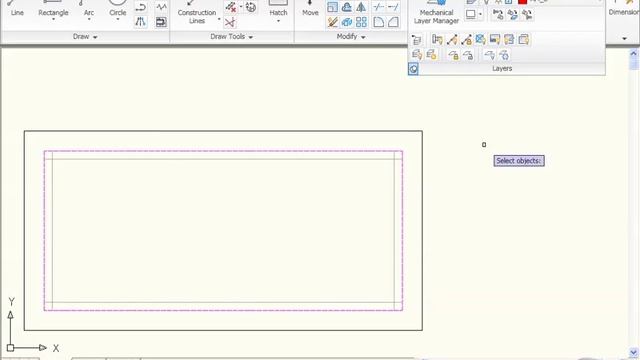This screenshot has height=360, width=640.
Task: Expand the panel arrow below Dimension
Action: (624, 38)
